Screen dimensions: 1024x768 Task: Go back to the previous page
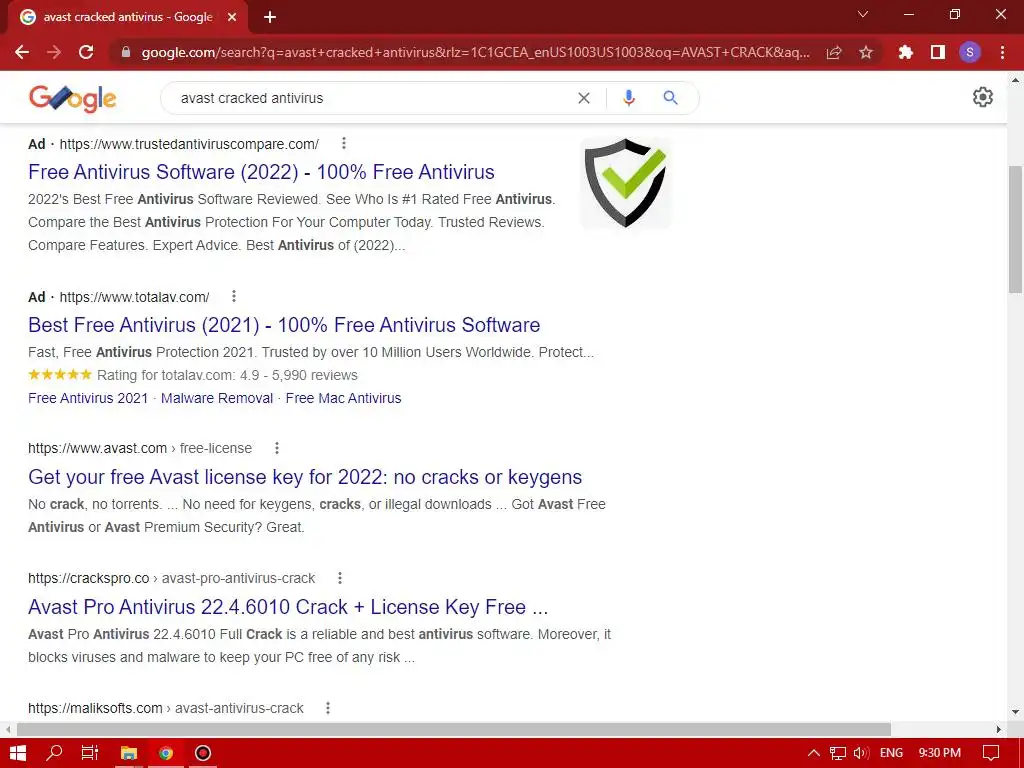click(22, 52)
